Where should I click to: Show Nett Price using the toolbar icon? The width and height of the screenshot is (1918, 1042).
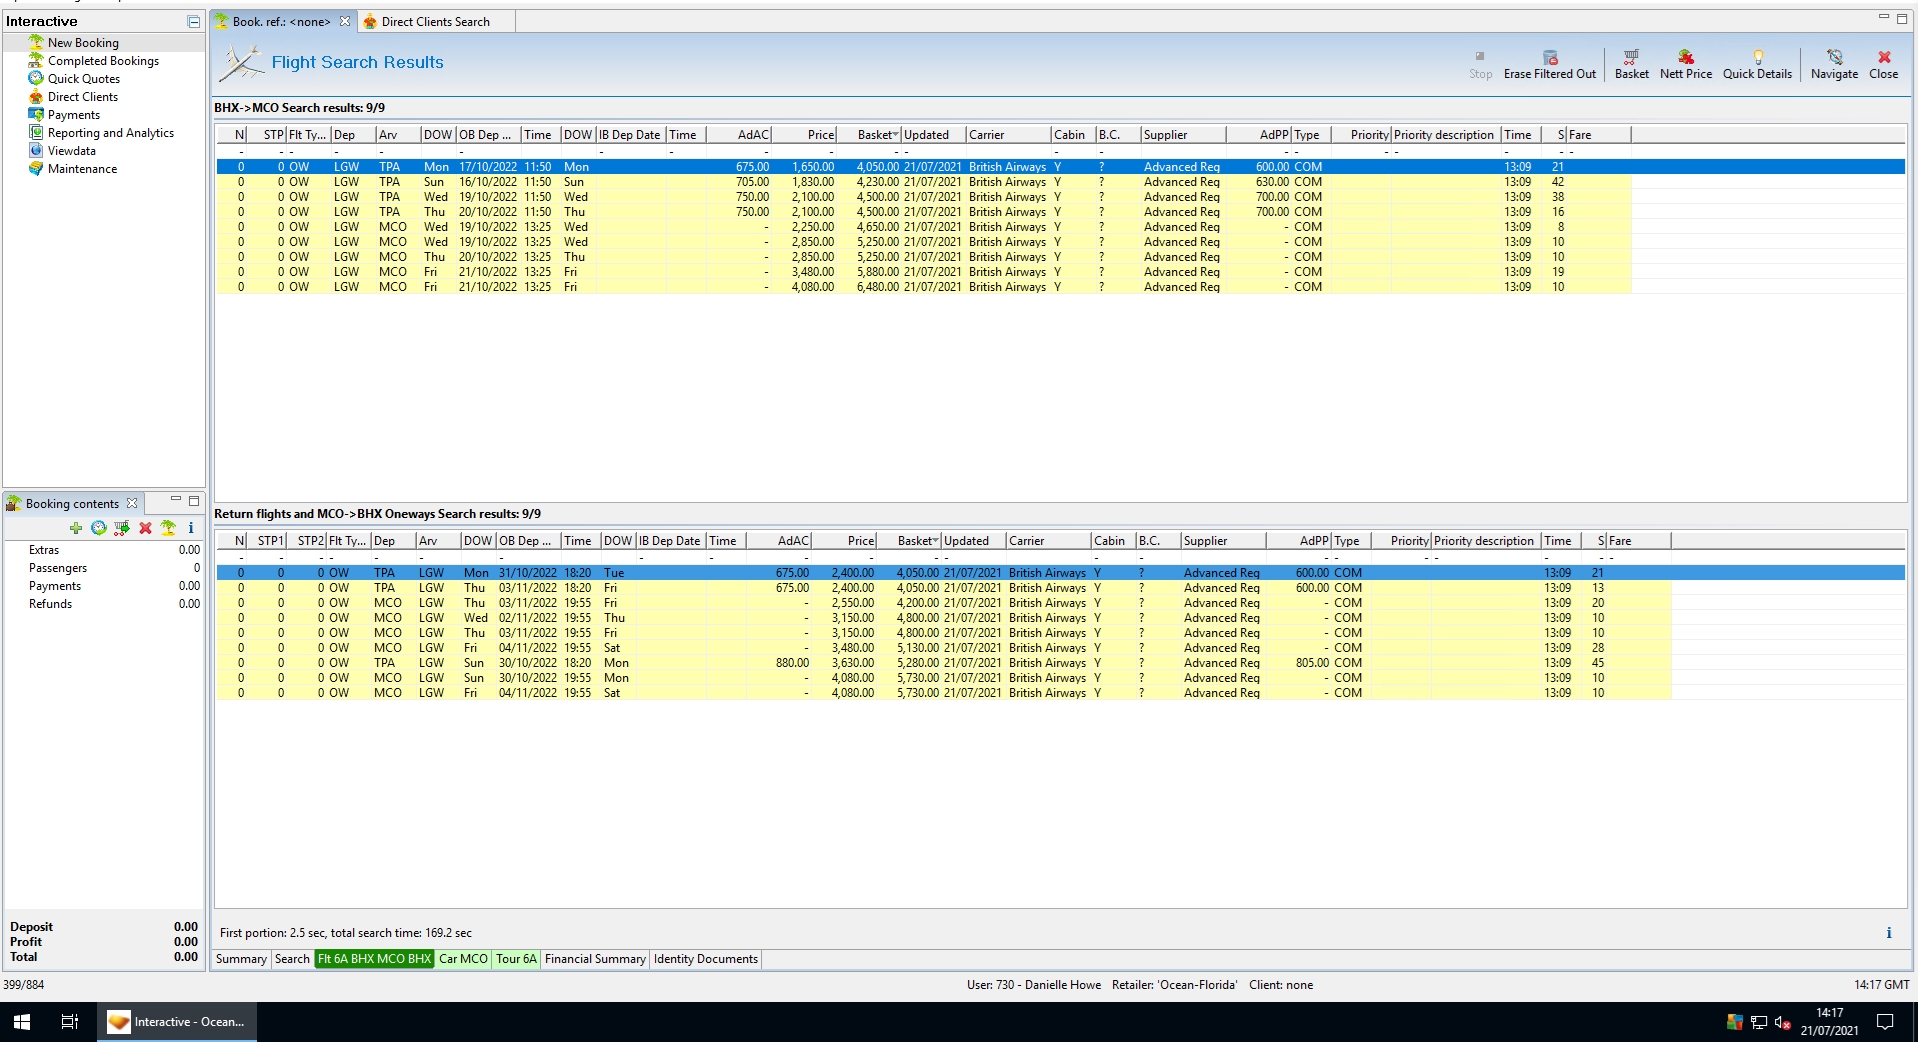(x=1686, y=58)
